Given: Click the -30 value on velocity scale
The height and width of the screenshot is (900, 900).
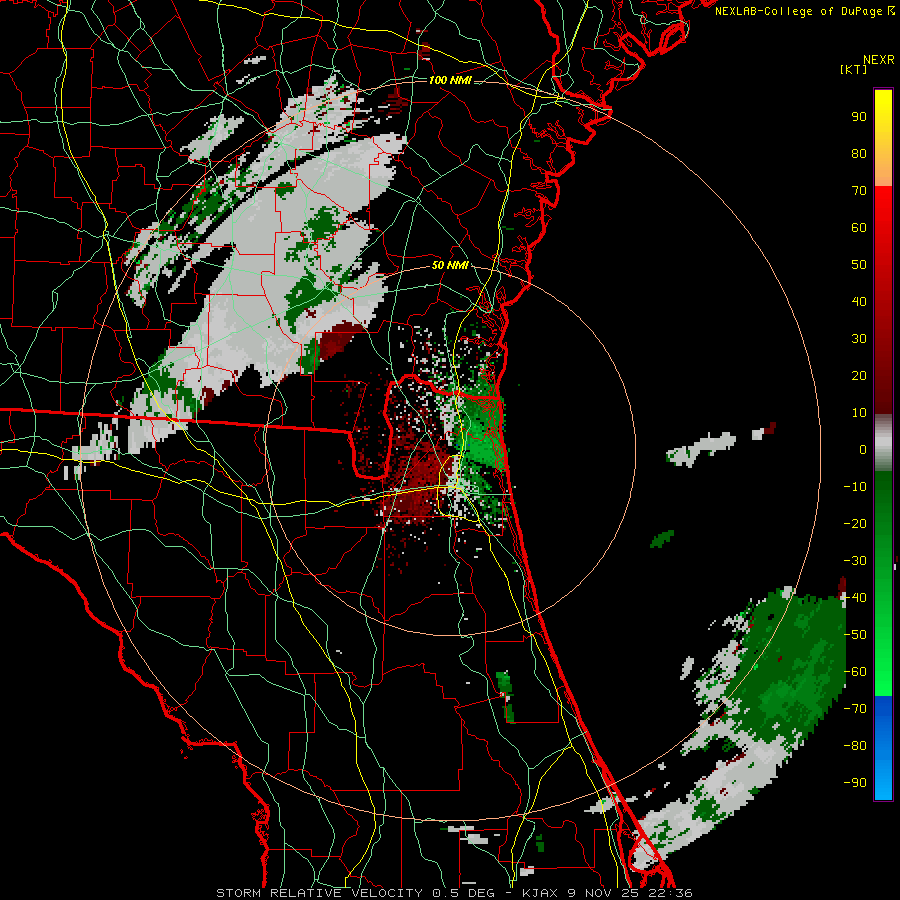Looking at the screenshot, I should [x=855, y=561].
